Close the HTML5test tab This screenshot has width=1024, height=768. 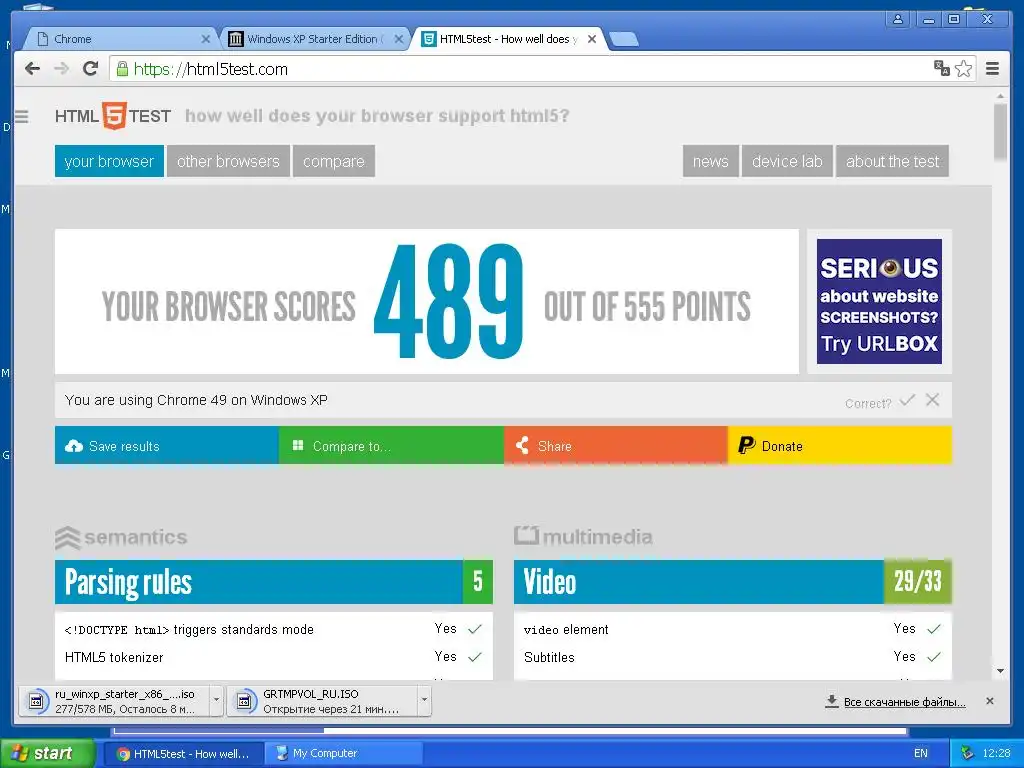[592, 39]
